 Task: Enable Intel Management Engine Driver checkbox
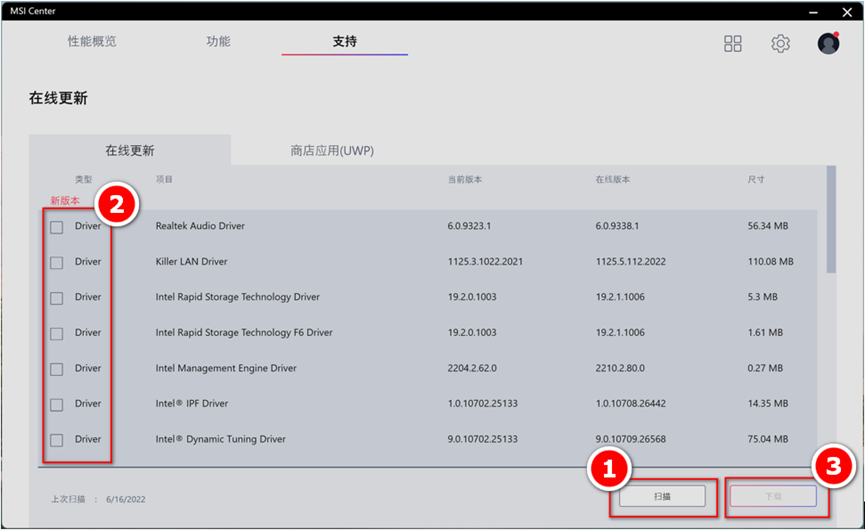point(57,369)
